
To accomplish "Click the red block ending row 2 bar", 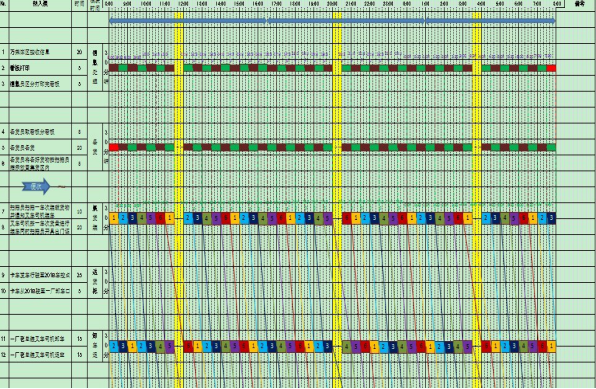I will [551, 68].
